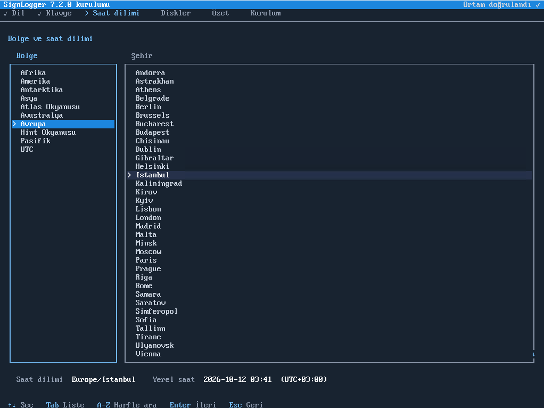Select Astrakhan city
544x408 pixels.
pos(330,81)
